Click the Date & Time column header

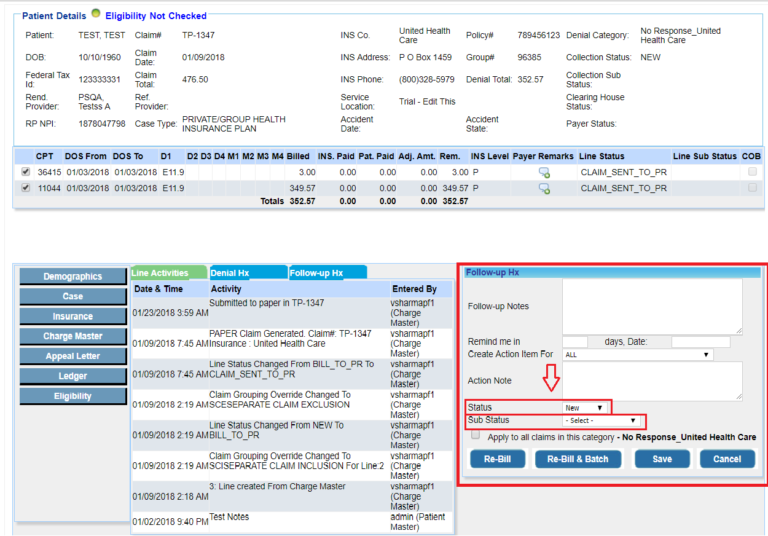(x=158, y=289)
